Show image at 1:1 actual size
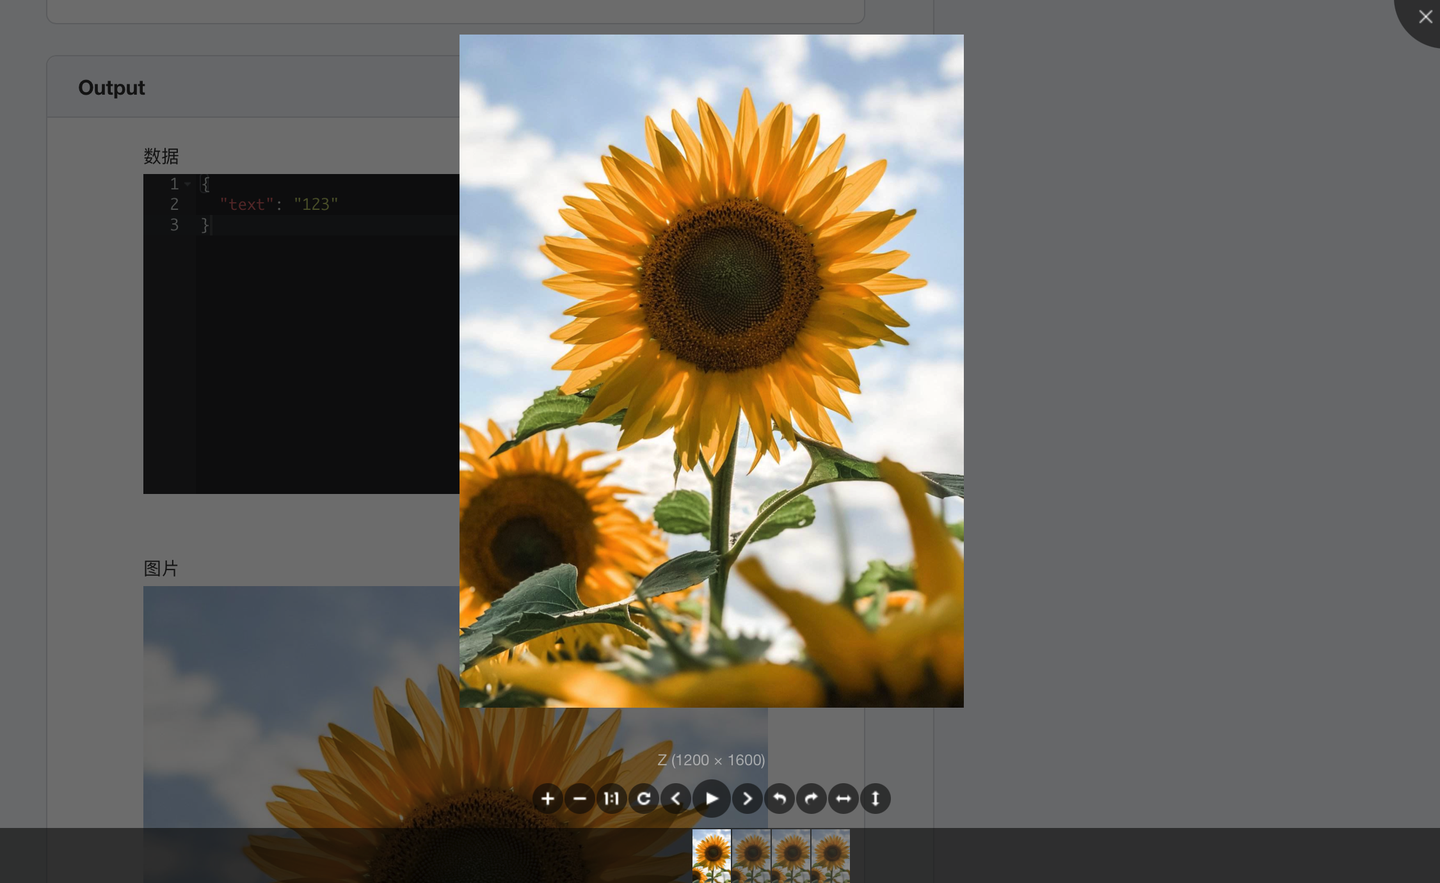The image size is (1440, 883). click(x=611, y=798)
